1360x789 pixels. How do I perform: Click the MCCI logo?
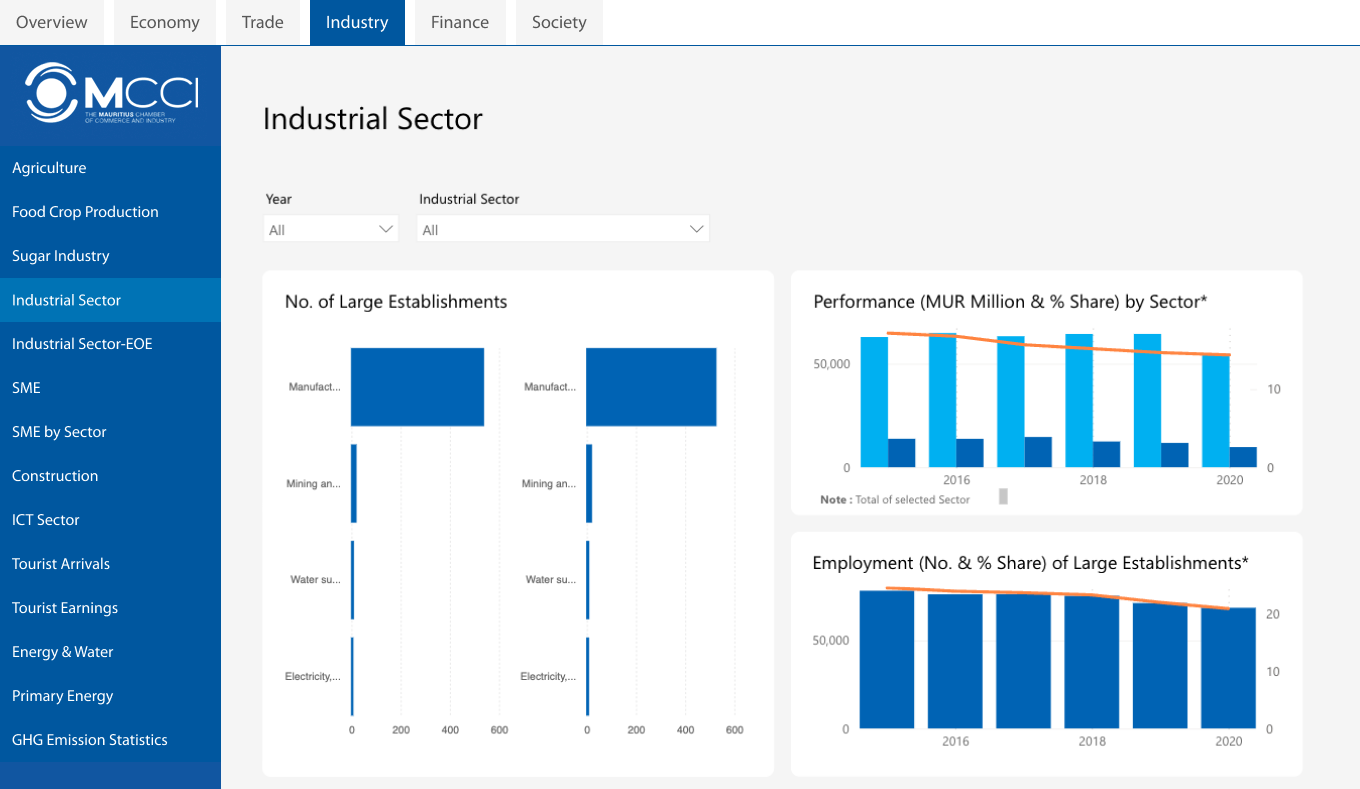click(110, 94)
